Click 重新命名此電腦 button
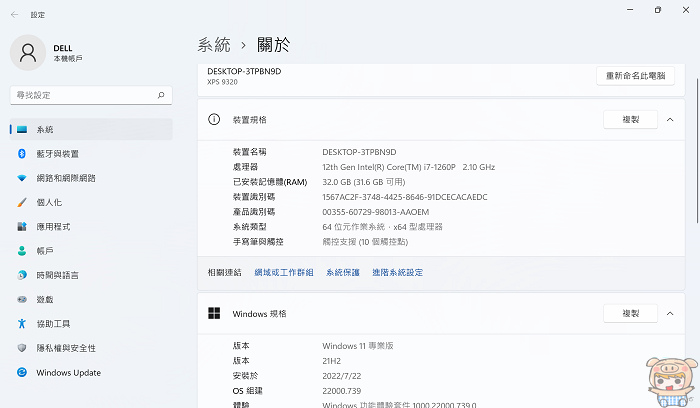The image size is (700, 408). (635, 76)
